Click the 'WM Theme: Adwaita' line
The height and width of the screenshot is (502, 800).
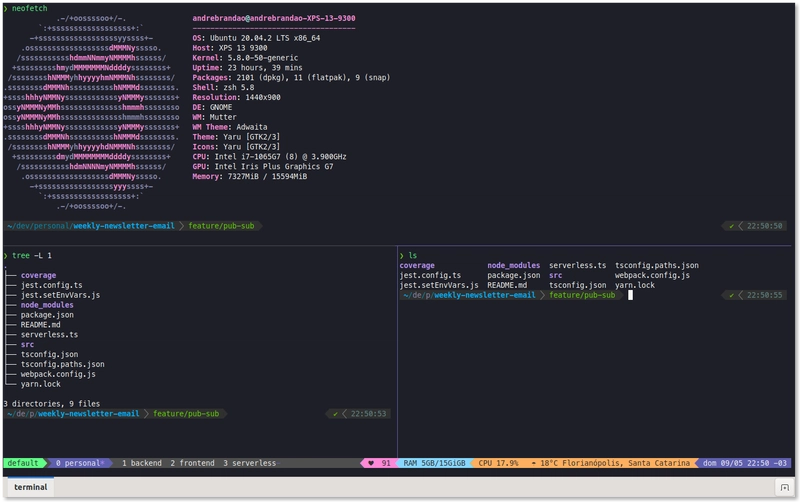tap(230, 127)
